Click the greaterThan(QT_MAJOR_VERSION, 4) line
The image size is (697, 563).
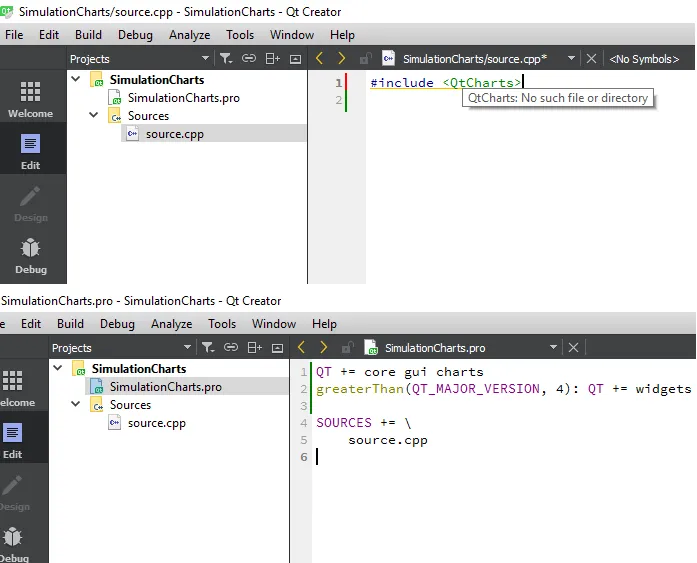pyautogui.click(x=504, y=389)
